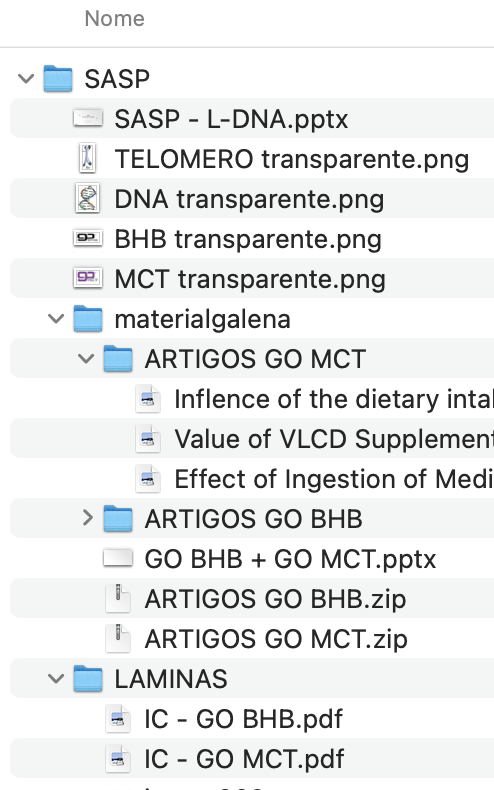Click the SASP folder icon
The image size is (494, 790).
point(58,79)
